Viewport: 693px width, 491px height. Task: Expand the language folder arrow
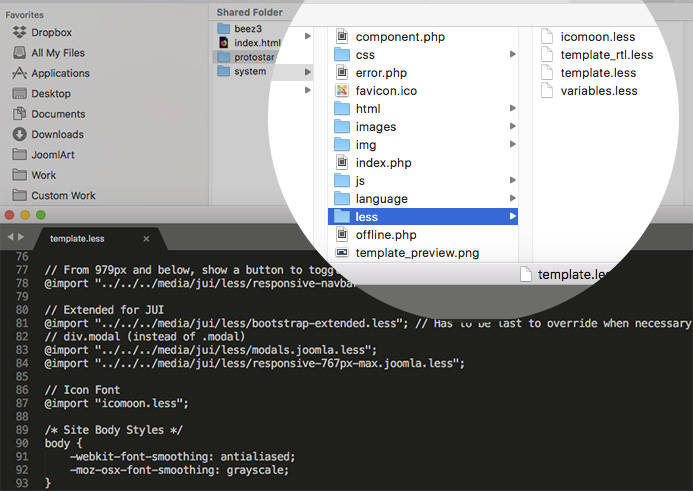513,199
